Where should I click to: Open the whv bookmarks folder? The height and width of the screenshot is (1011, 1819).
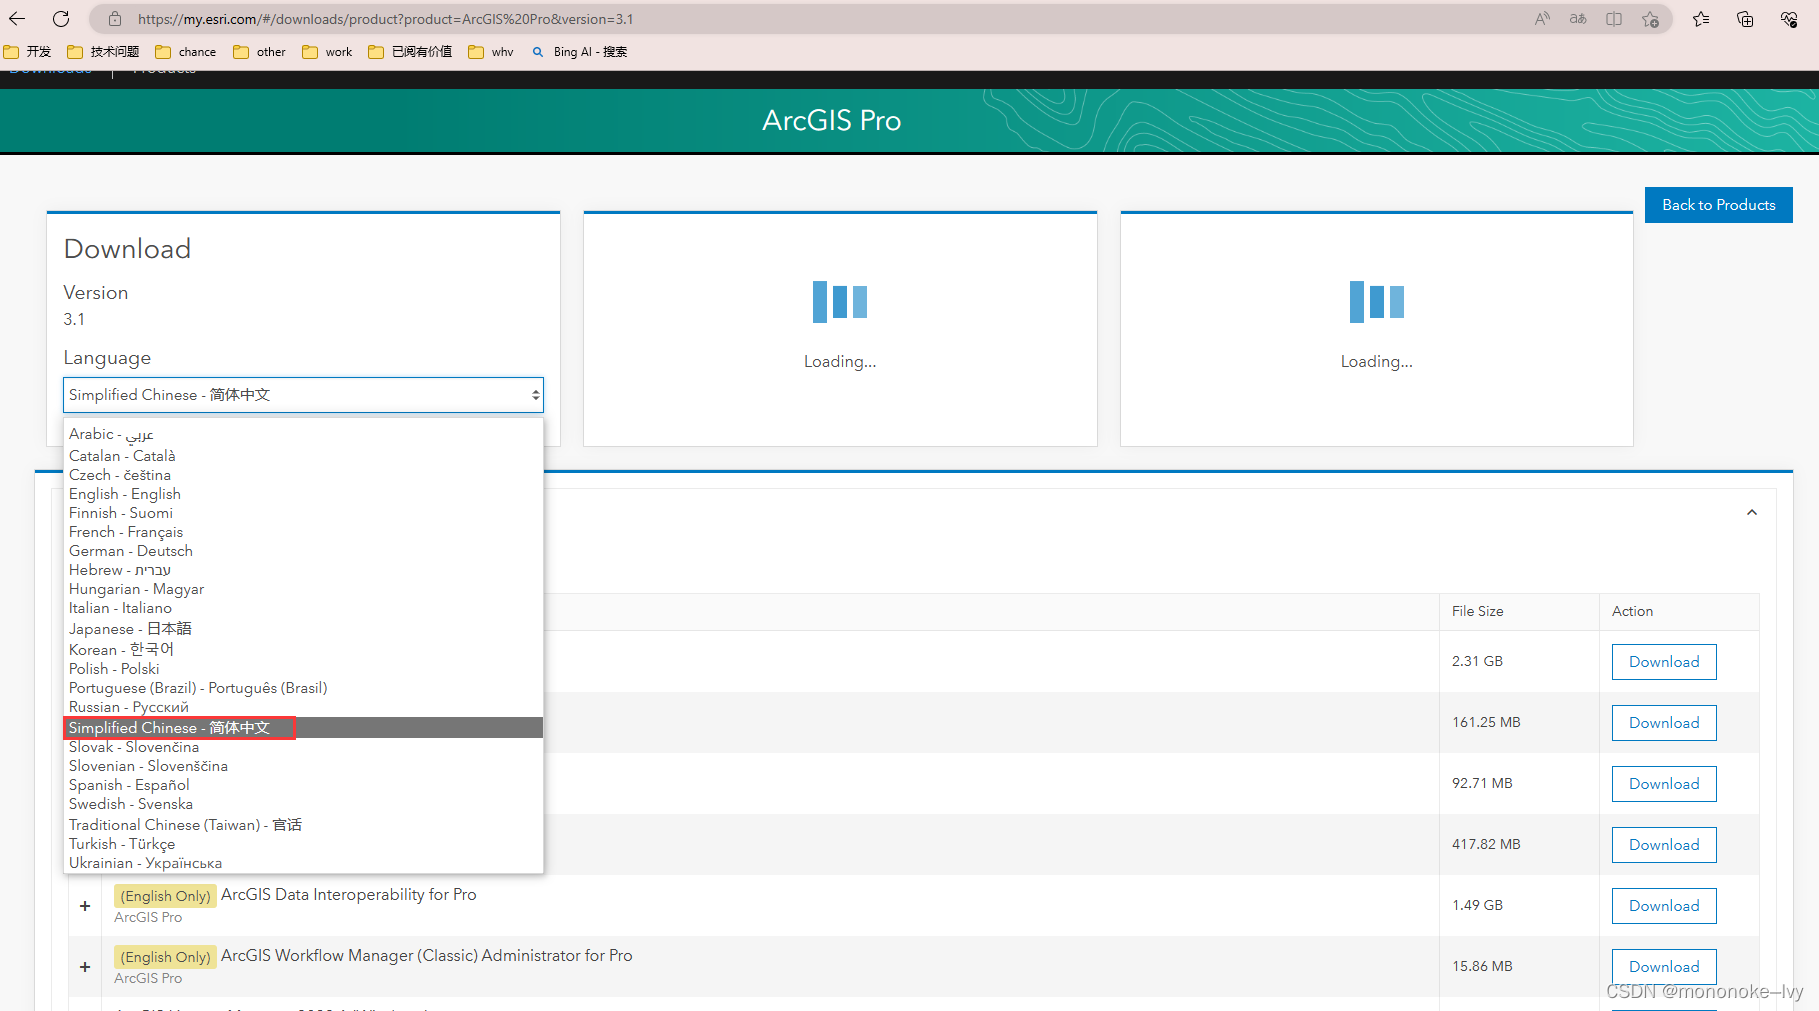491,52
